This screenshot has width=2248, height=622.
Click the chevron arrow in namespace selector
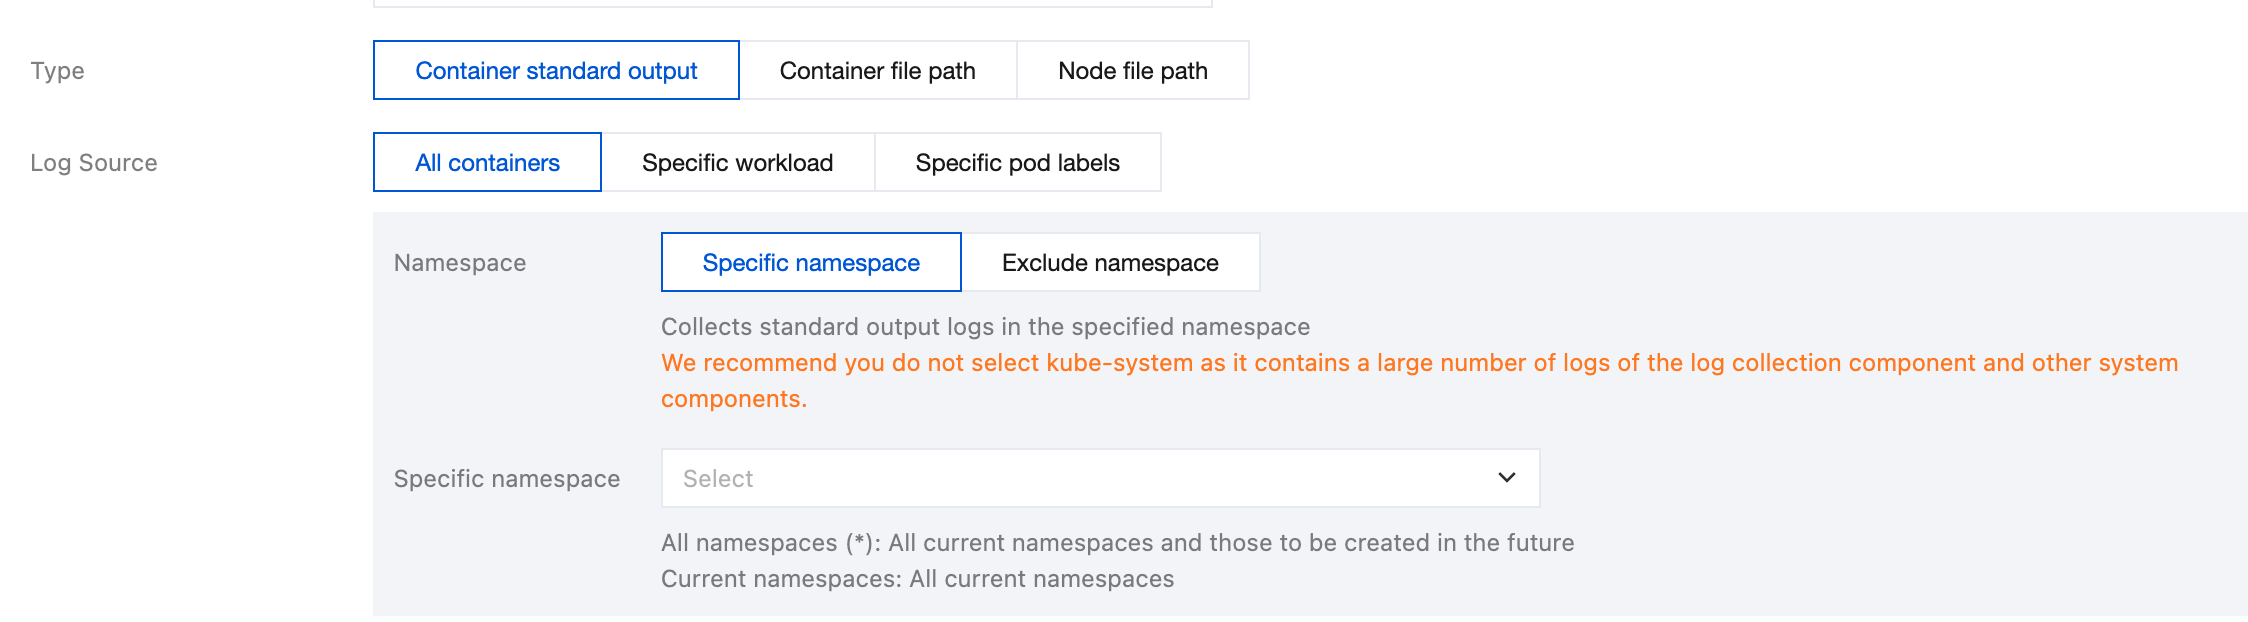1506,478
